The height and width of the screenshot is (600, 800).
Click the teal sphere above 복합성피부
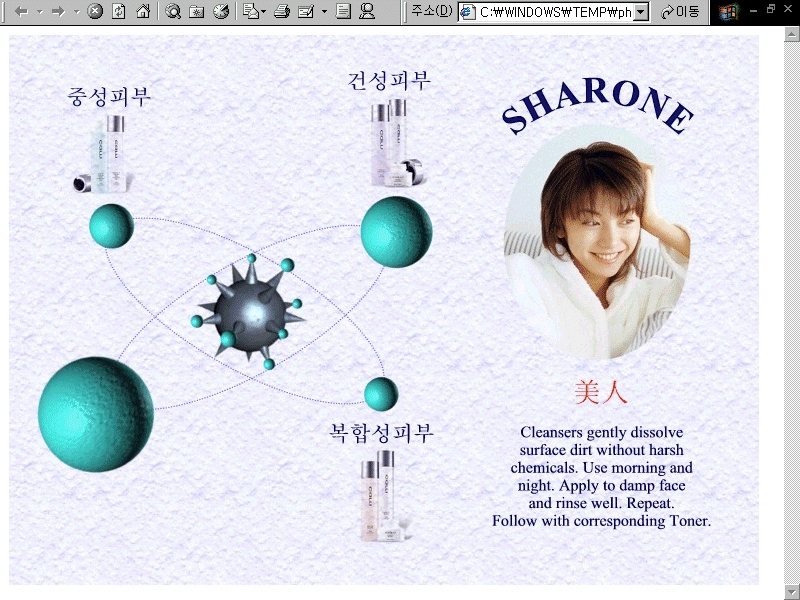(381, 394)
